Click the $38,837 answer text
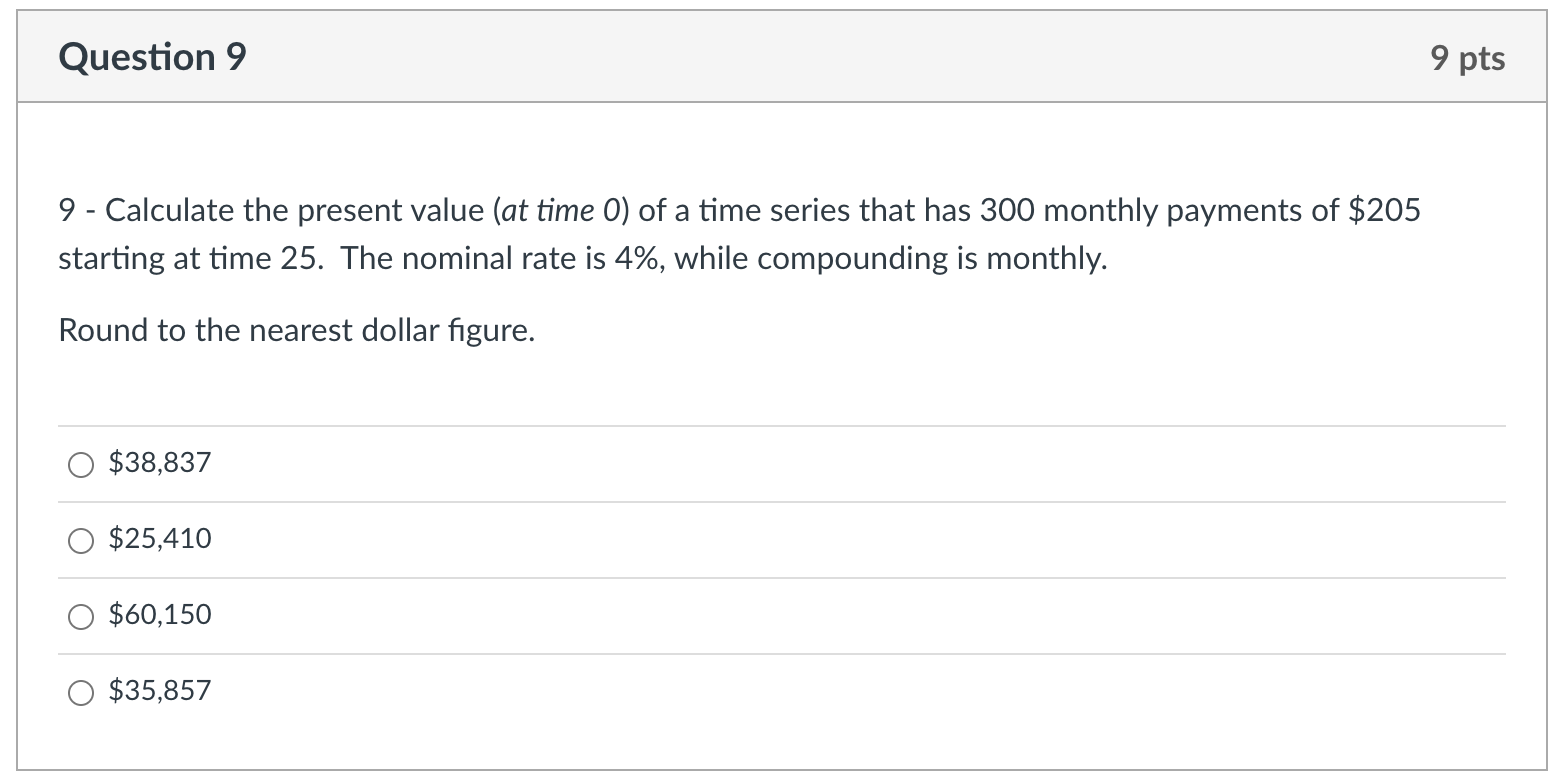The width and height of the screenshot is (1560, 784). [x=157, y=462]
